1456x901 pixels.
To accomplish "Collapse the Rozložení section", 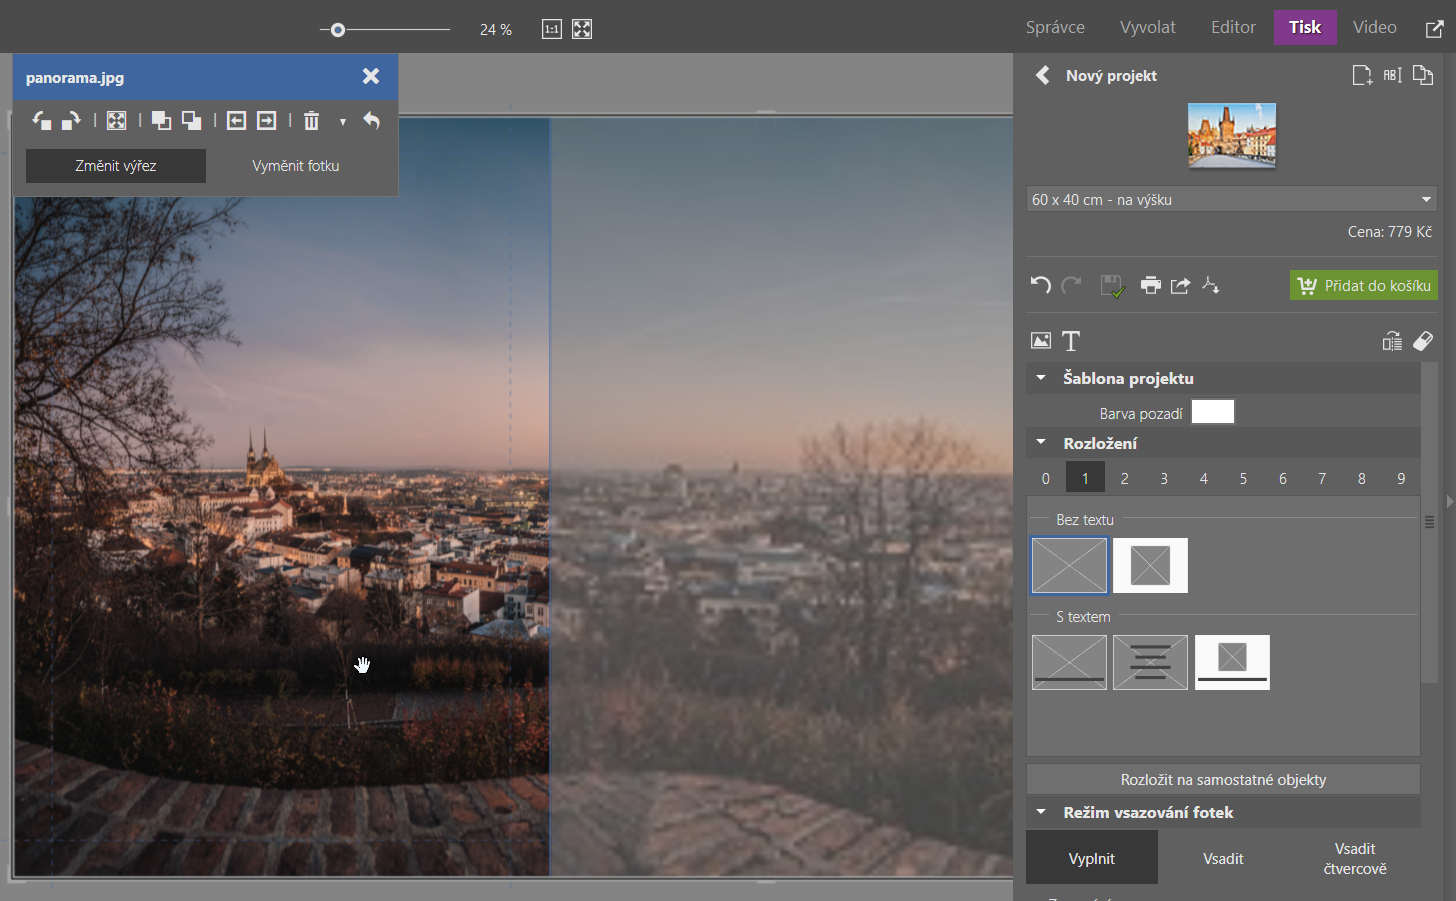I will click(x=1041, y=442).
